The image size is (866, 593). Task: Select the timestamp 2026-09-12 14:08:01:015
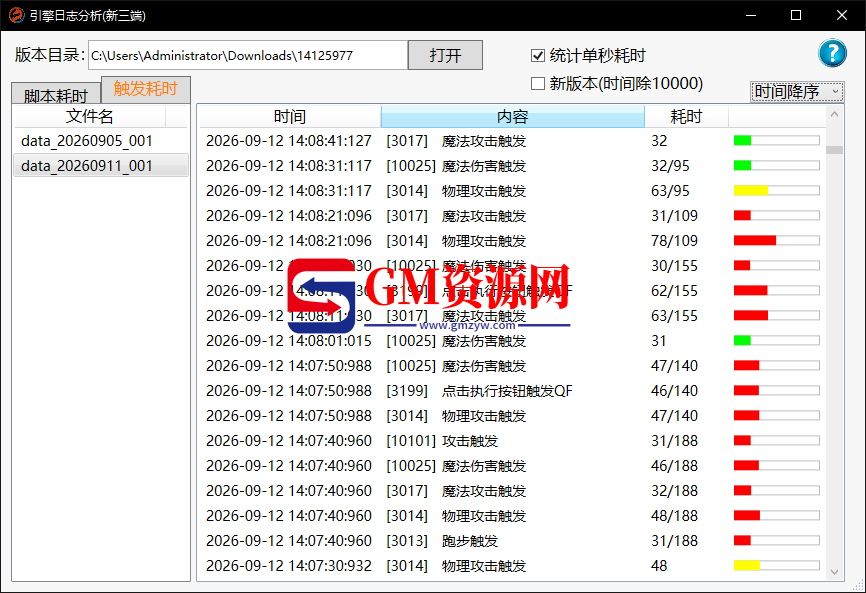(x=289, y=341)
